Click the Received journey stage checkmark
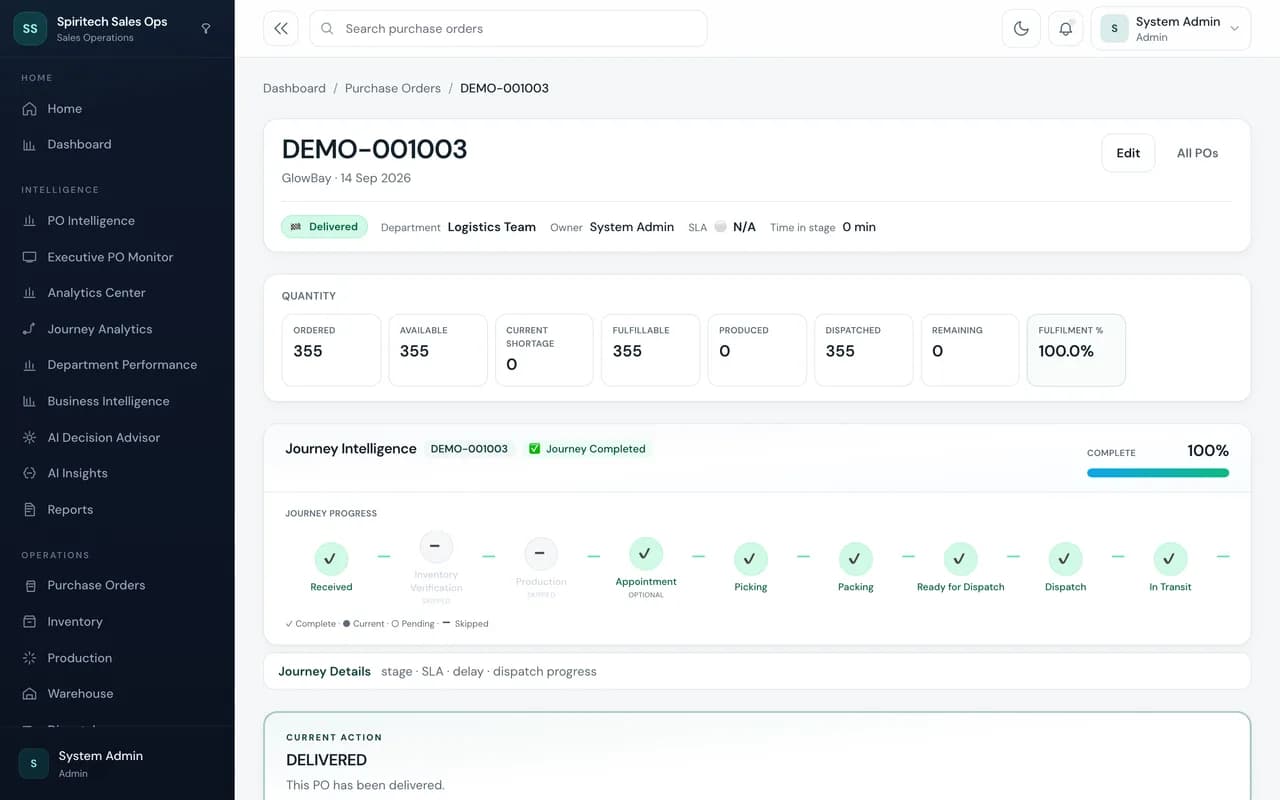Viewport: 1280px width, 800px height. tap(331, 559)
